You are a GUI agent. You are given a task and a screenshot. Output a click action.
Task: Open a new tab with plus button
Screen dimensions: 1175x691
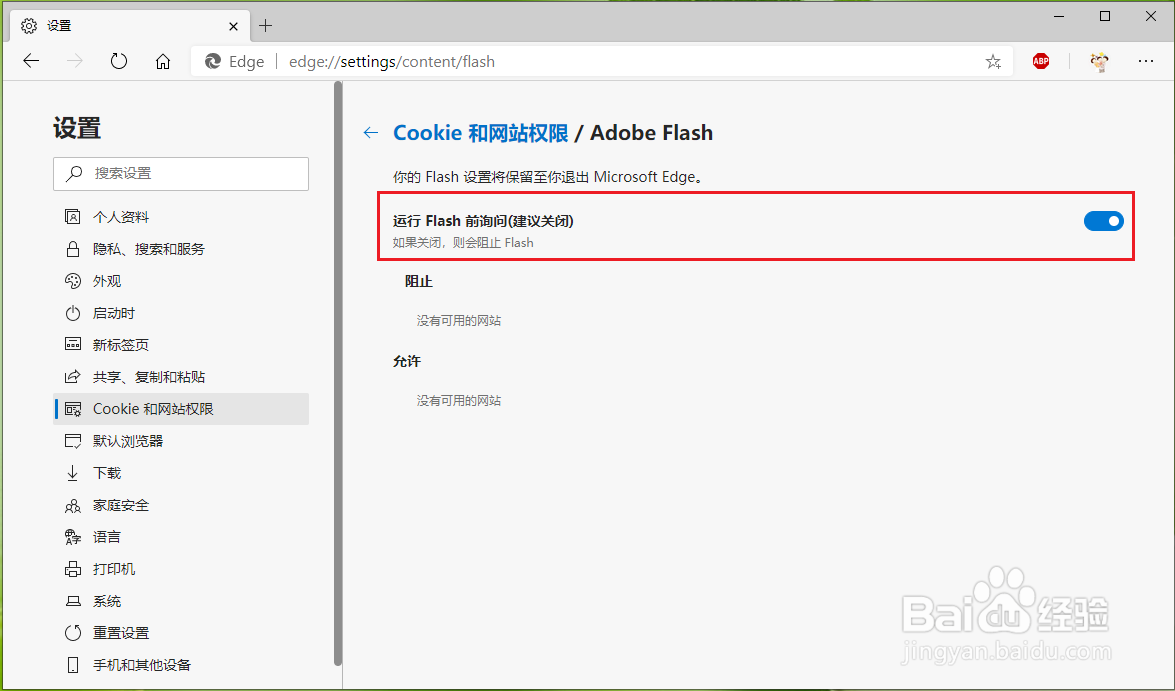coord(265,25)
